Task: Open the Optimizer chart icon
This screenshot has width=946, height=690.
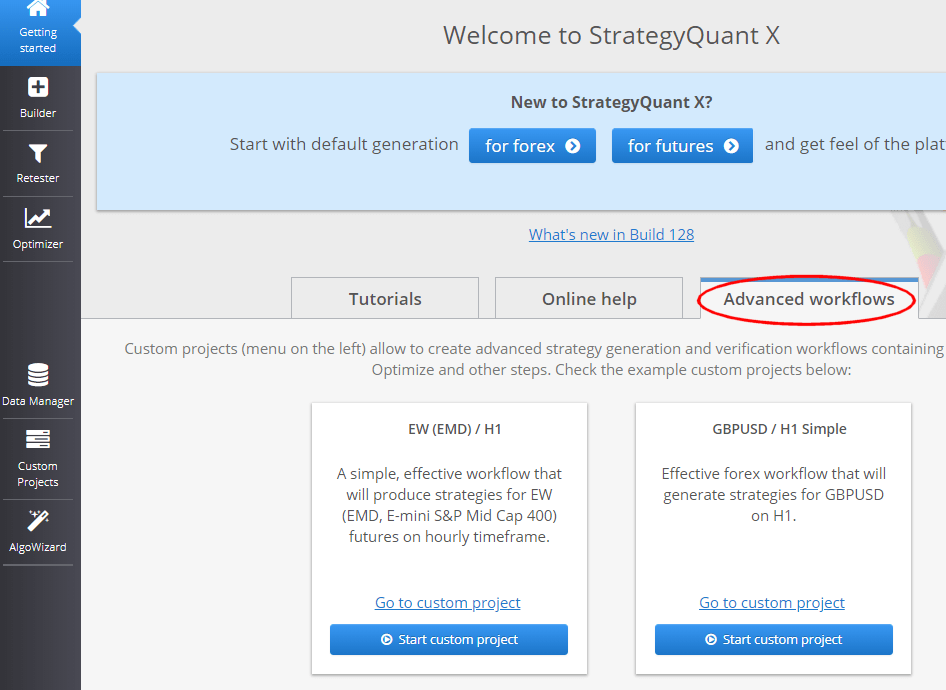Action: point(37,218)
